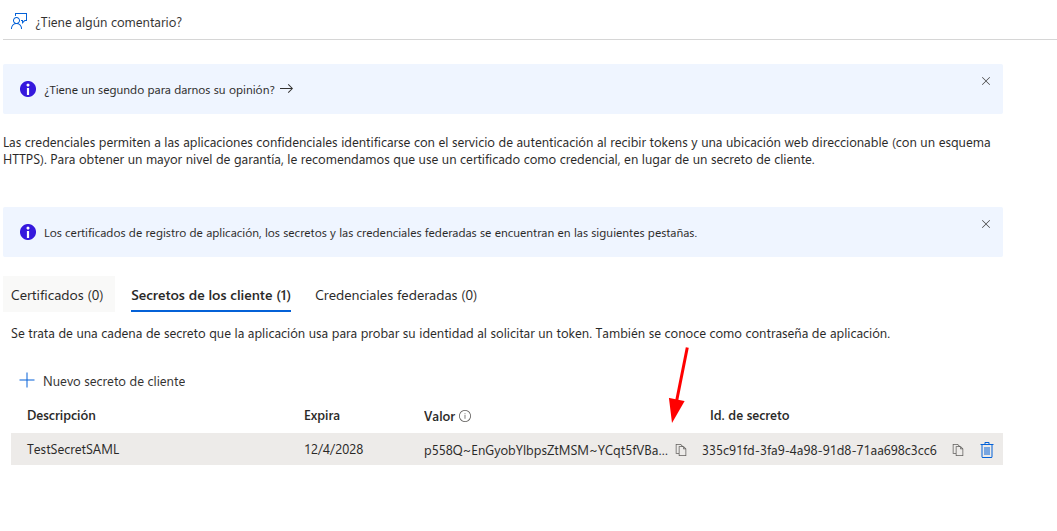Click the Valor column header
This screenshot has width=1057, height=531.
439,416
